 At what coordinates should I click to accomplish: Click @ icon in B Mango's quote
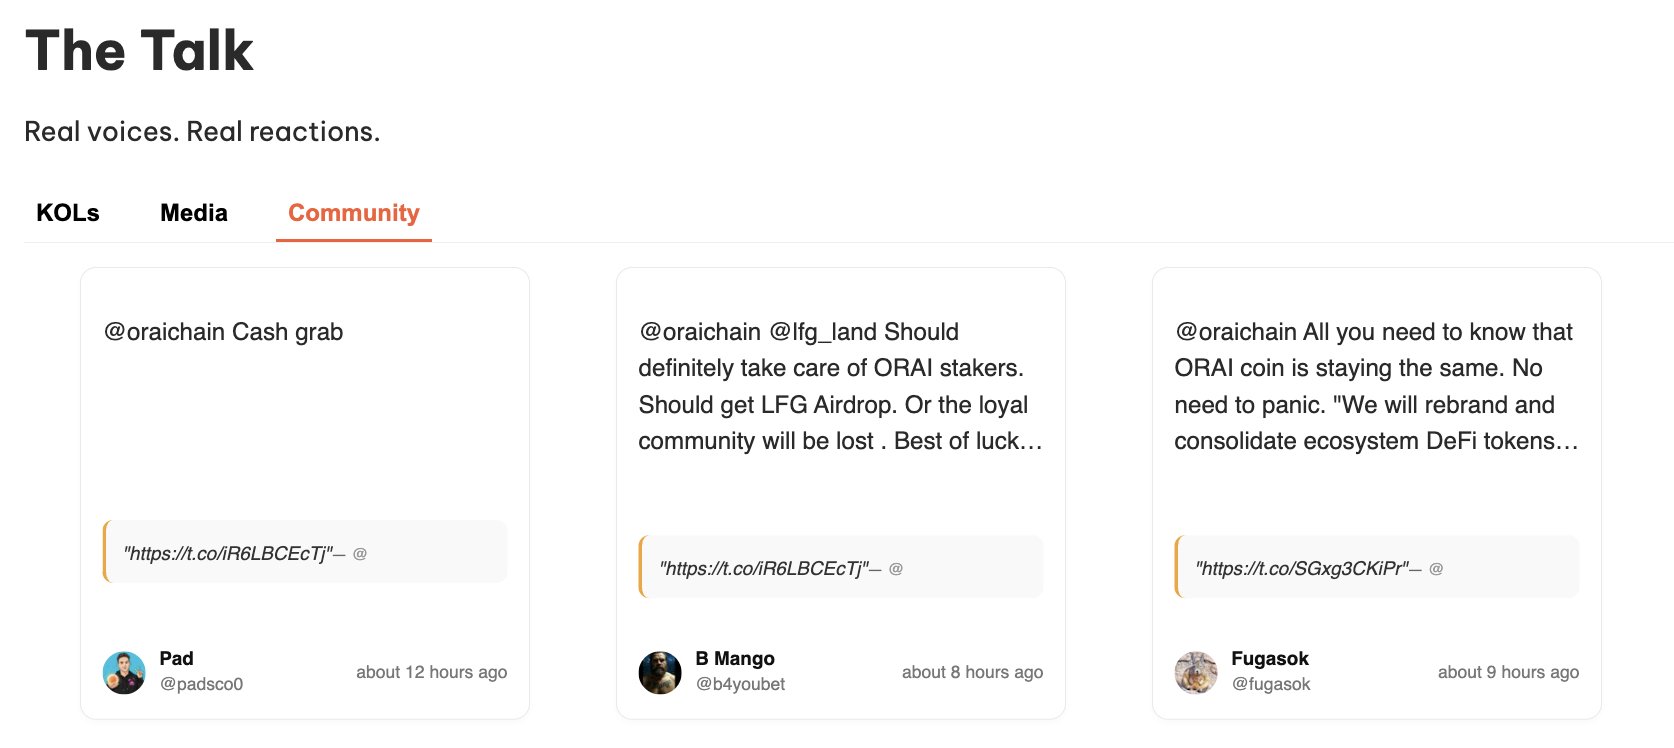[896, 569]
